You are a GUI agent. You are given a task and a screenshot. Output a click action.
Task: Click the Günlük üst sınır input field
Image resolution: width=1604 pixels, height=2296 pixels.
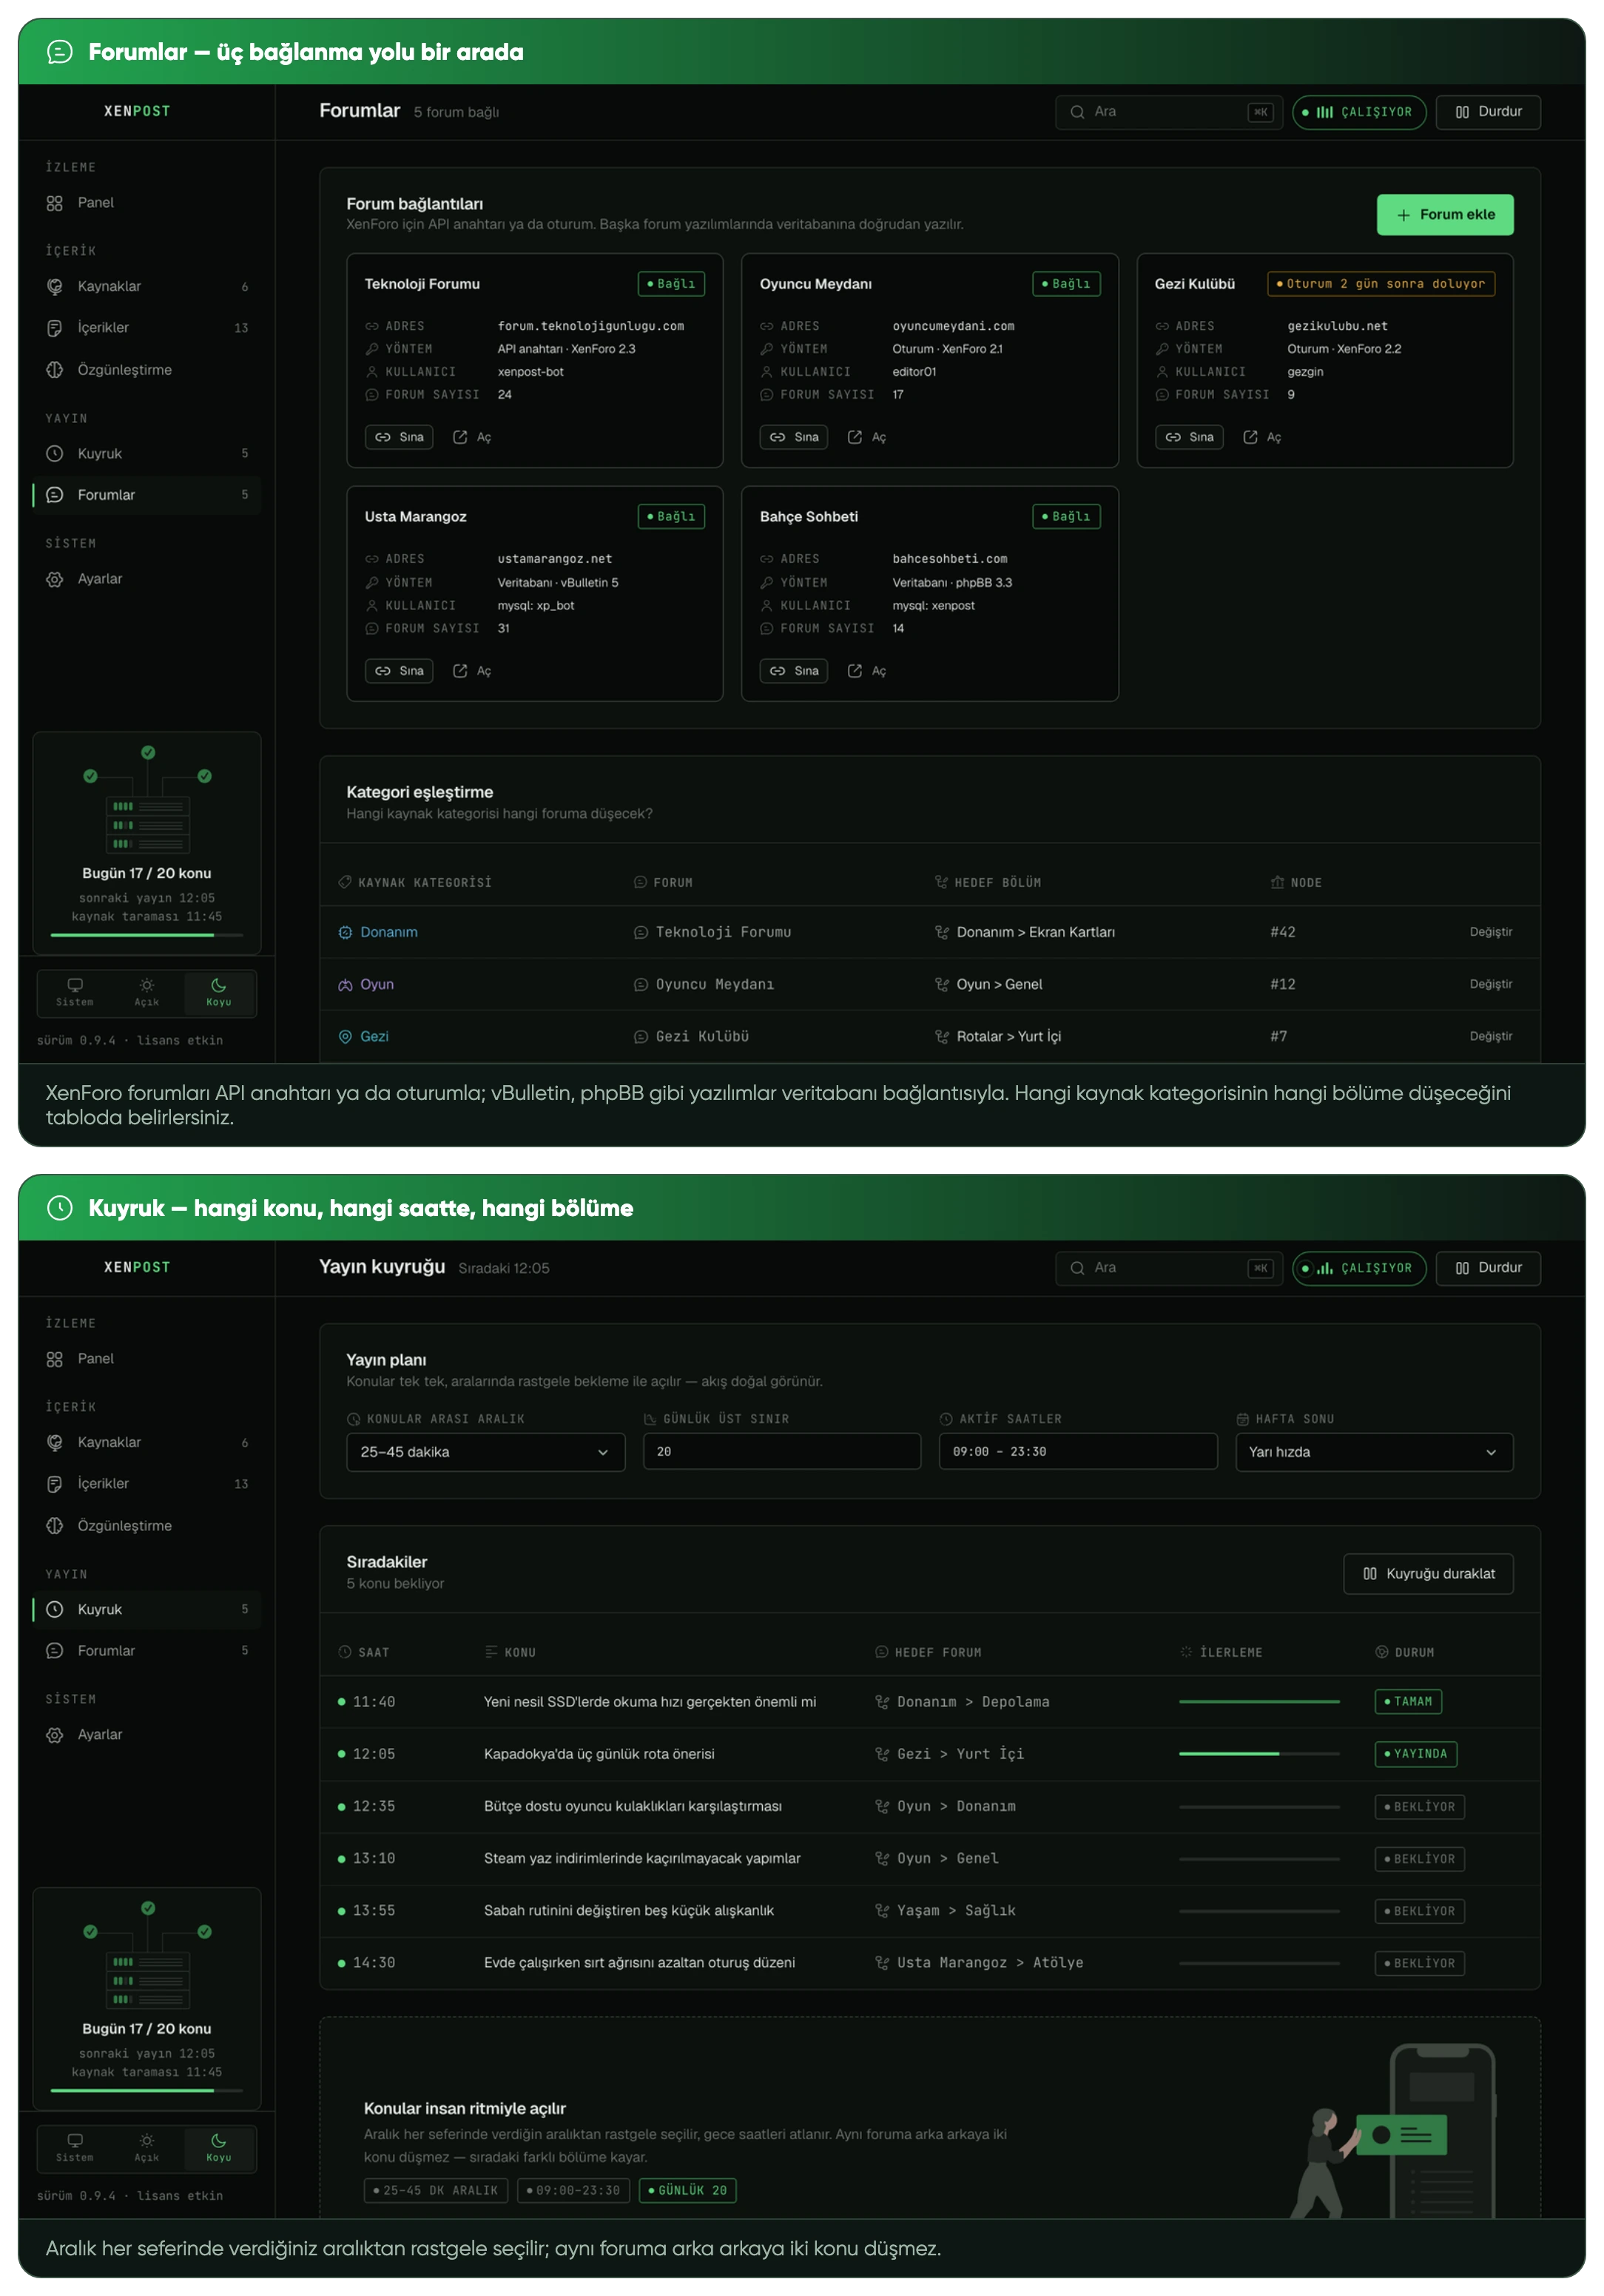(782, 1452)
